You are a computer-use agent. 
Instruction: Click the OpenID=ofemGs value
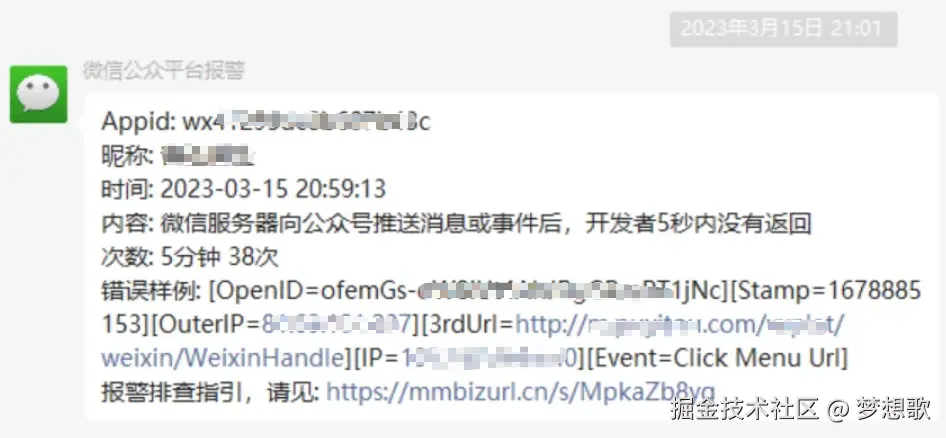[x=468, y=291]
